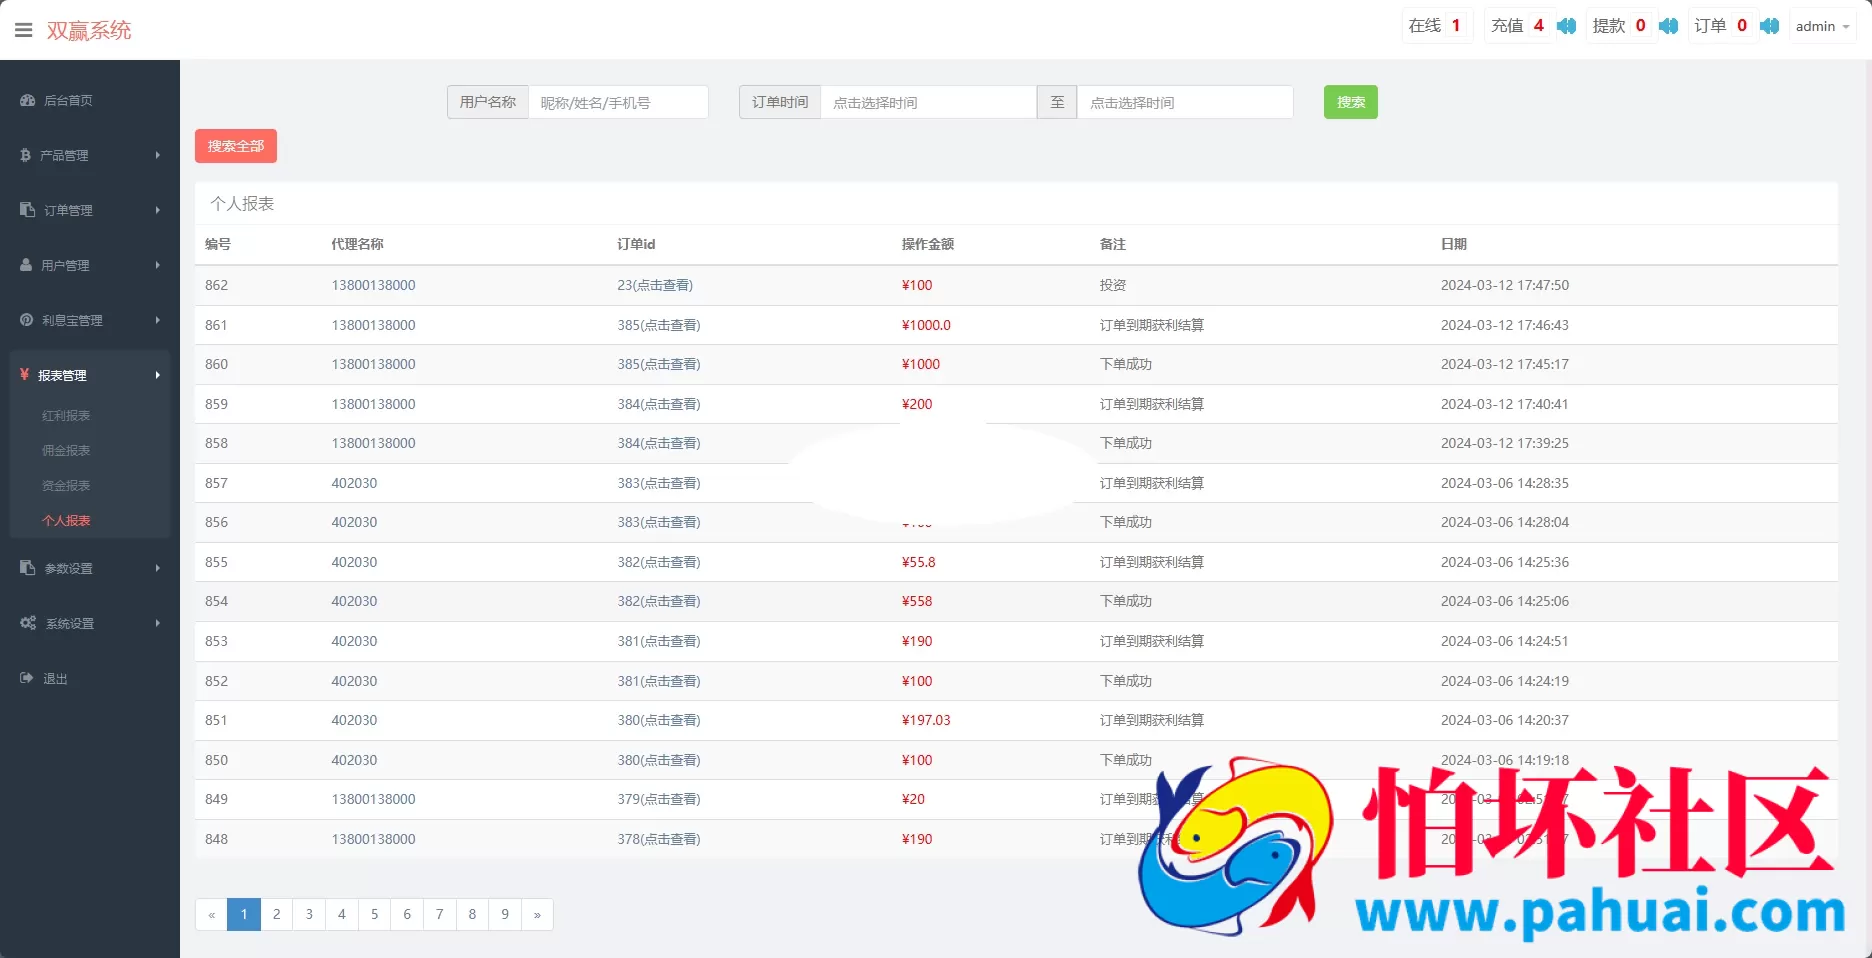Select the 用户管理 user icon
The height and width of the screenshot is (958, 1872).
point(25,265)
